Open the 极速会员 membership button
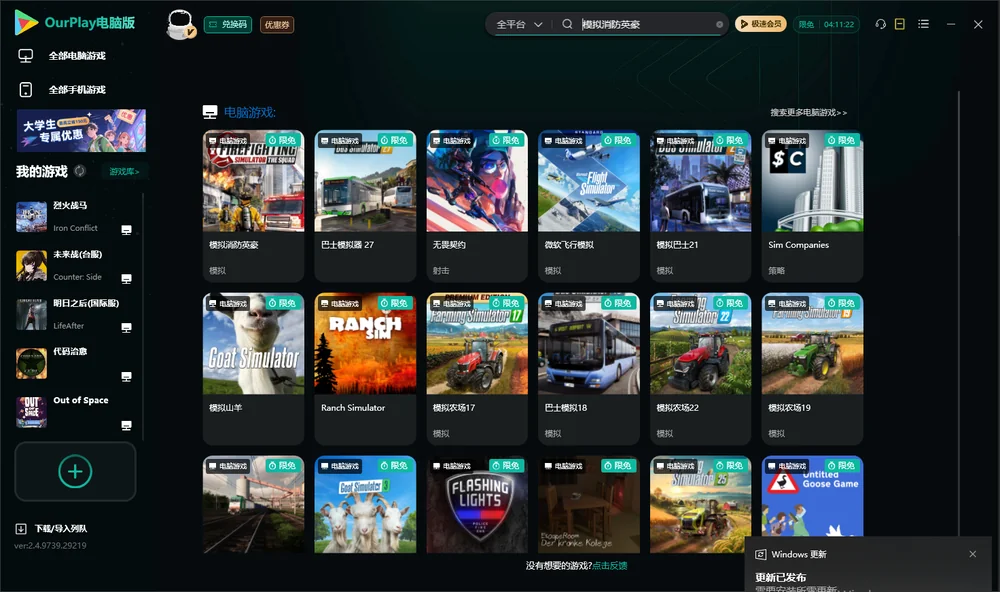1000x592 pixels. tap(761, 24)
